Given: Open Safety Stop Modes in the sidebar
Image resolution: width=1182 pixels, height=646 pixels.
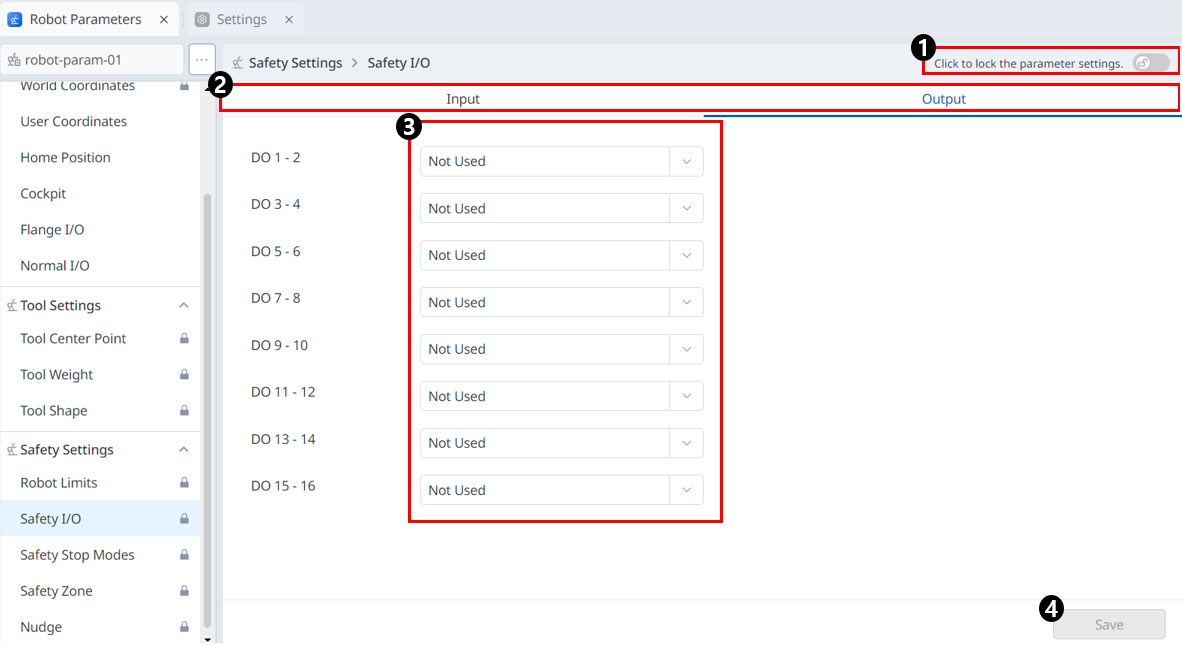Looking at the screenshot, I should (x=77, y=555).
